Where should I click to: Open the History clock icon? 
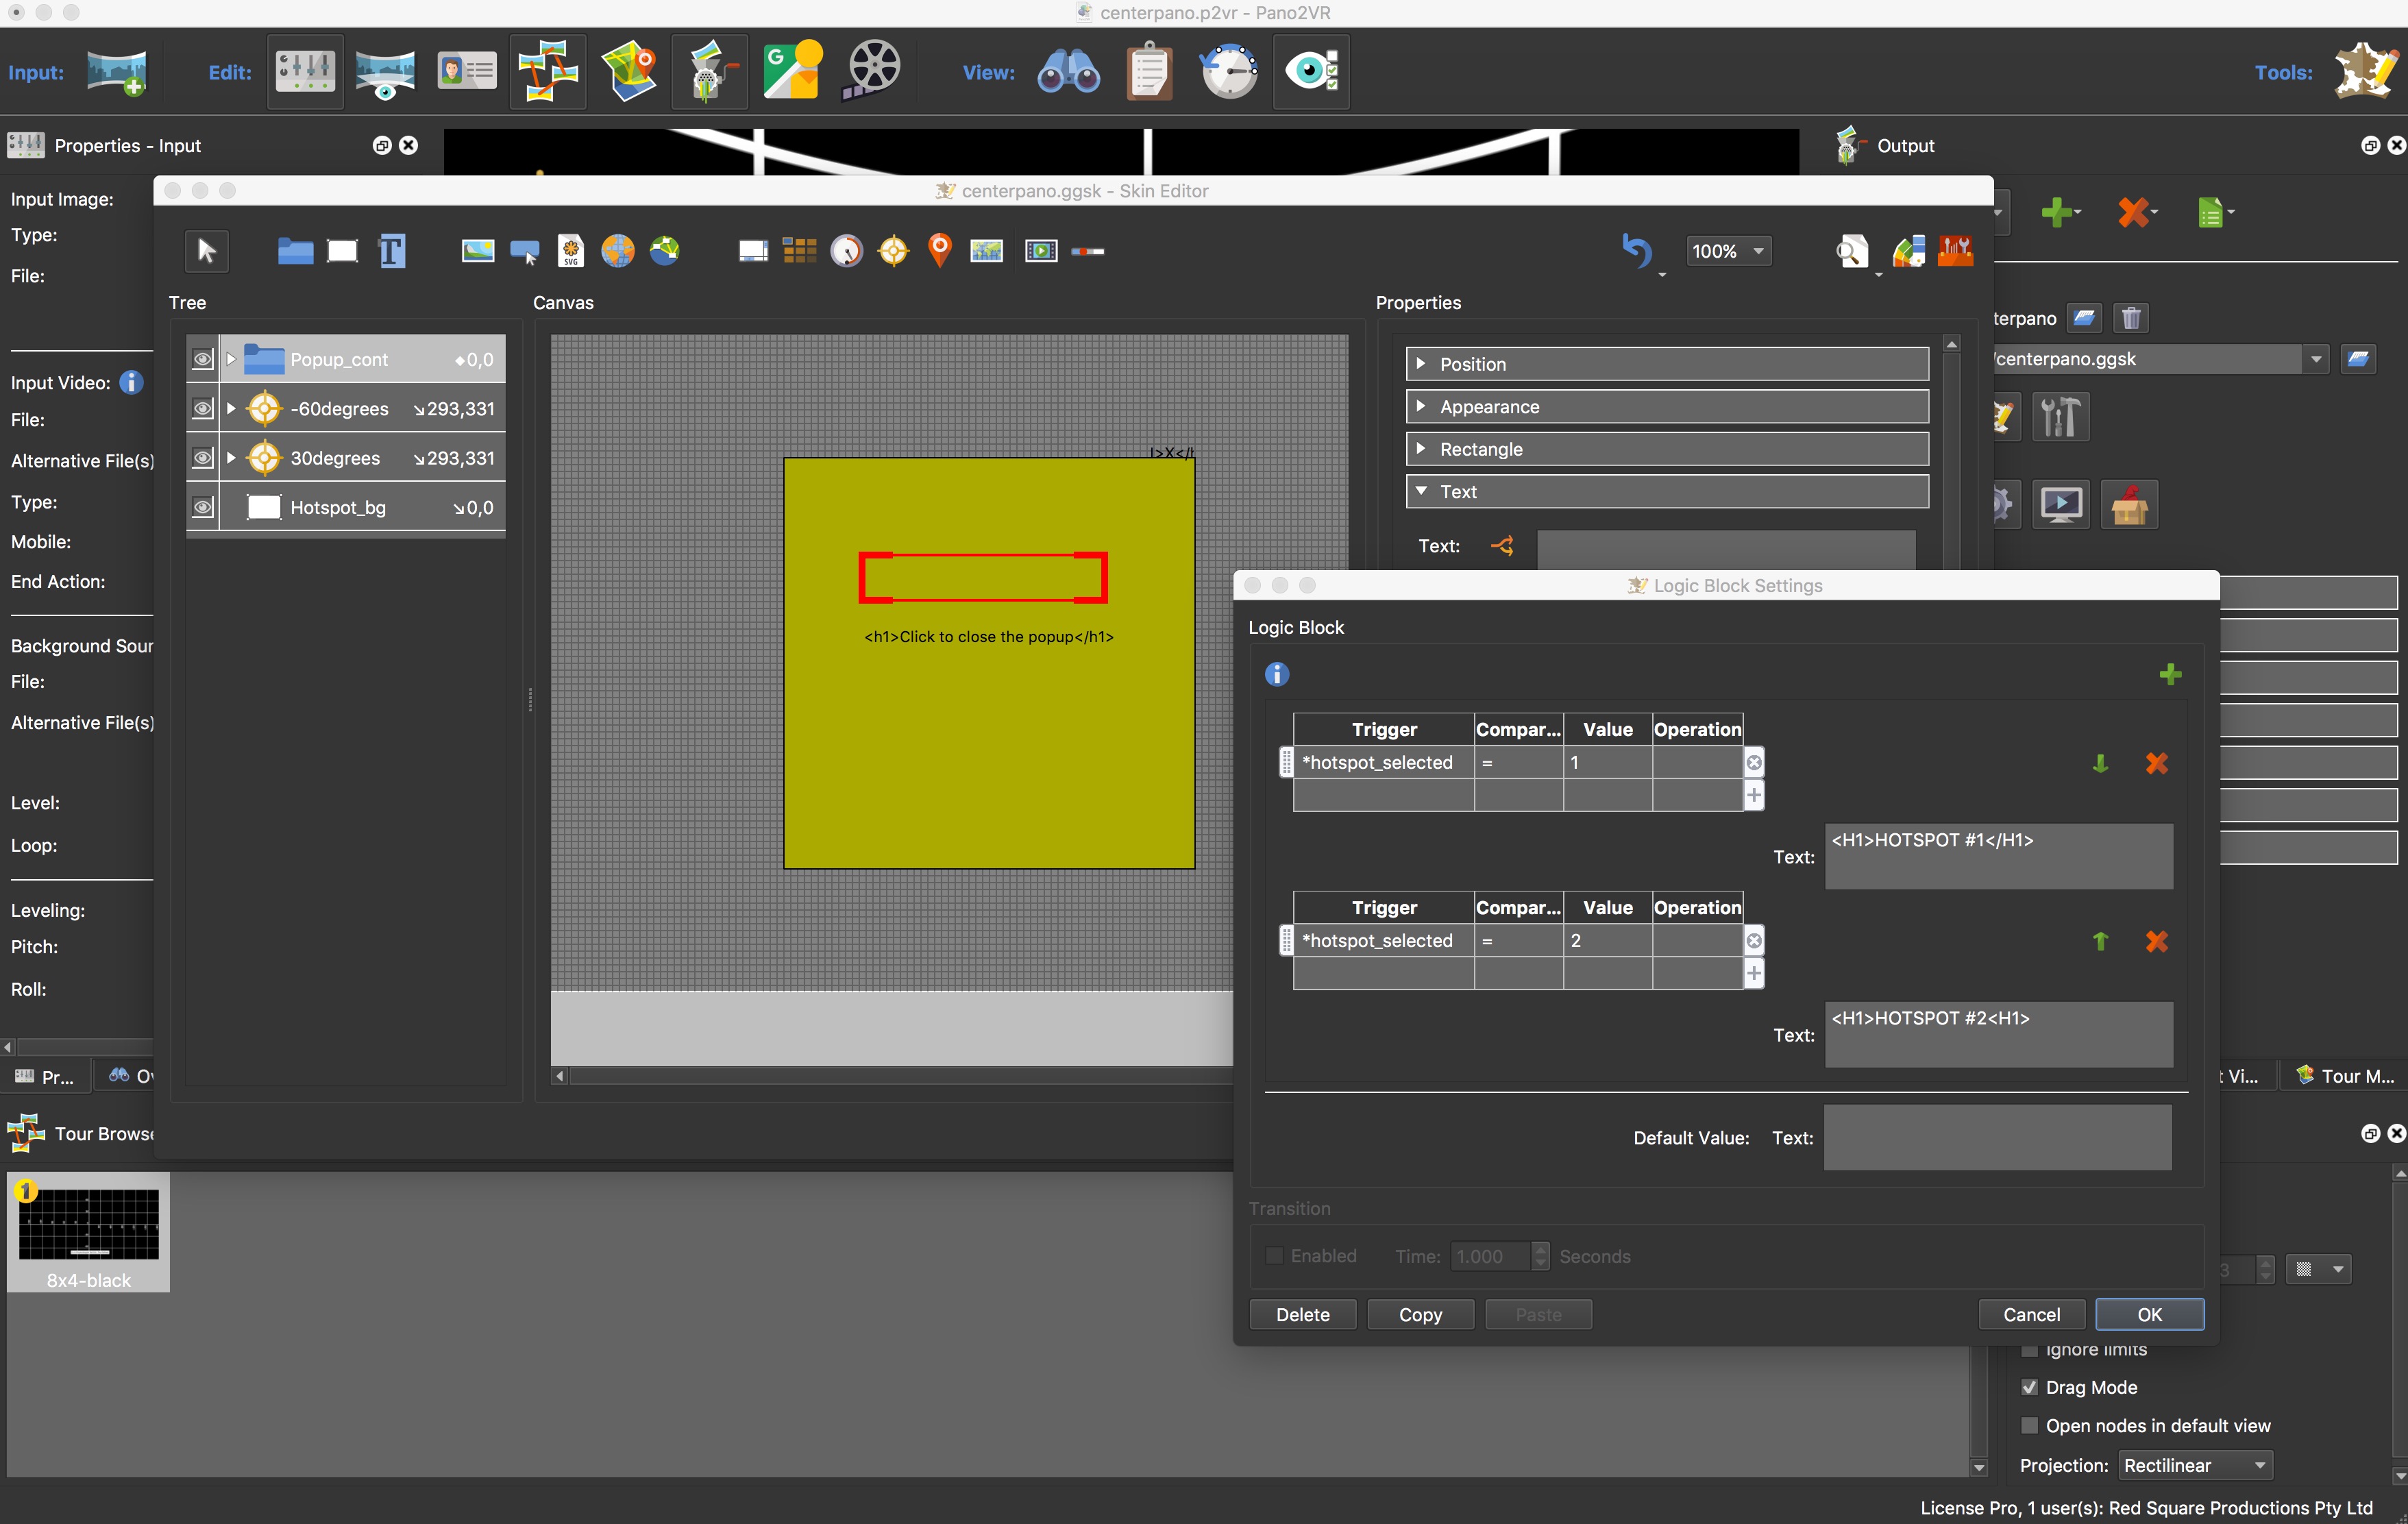1229,72
